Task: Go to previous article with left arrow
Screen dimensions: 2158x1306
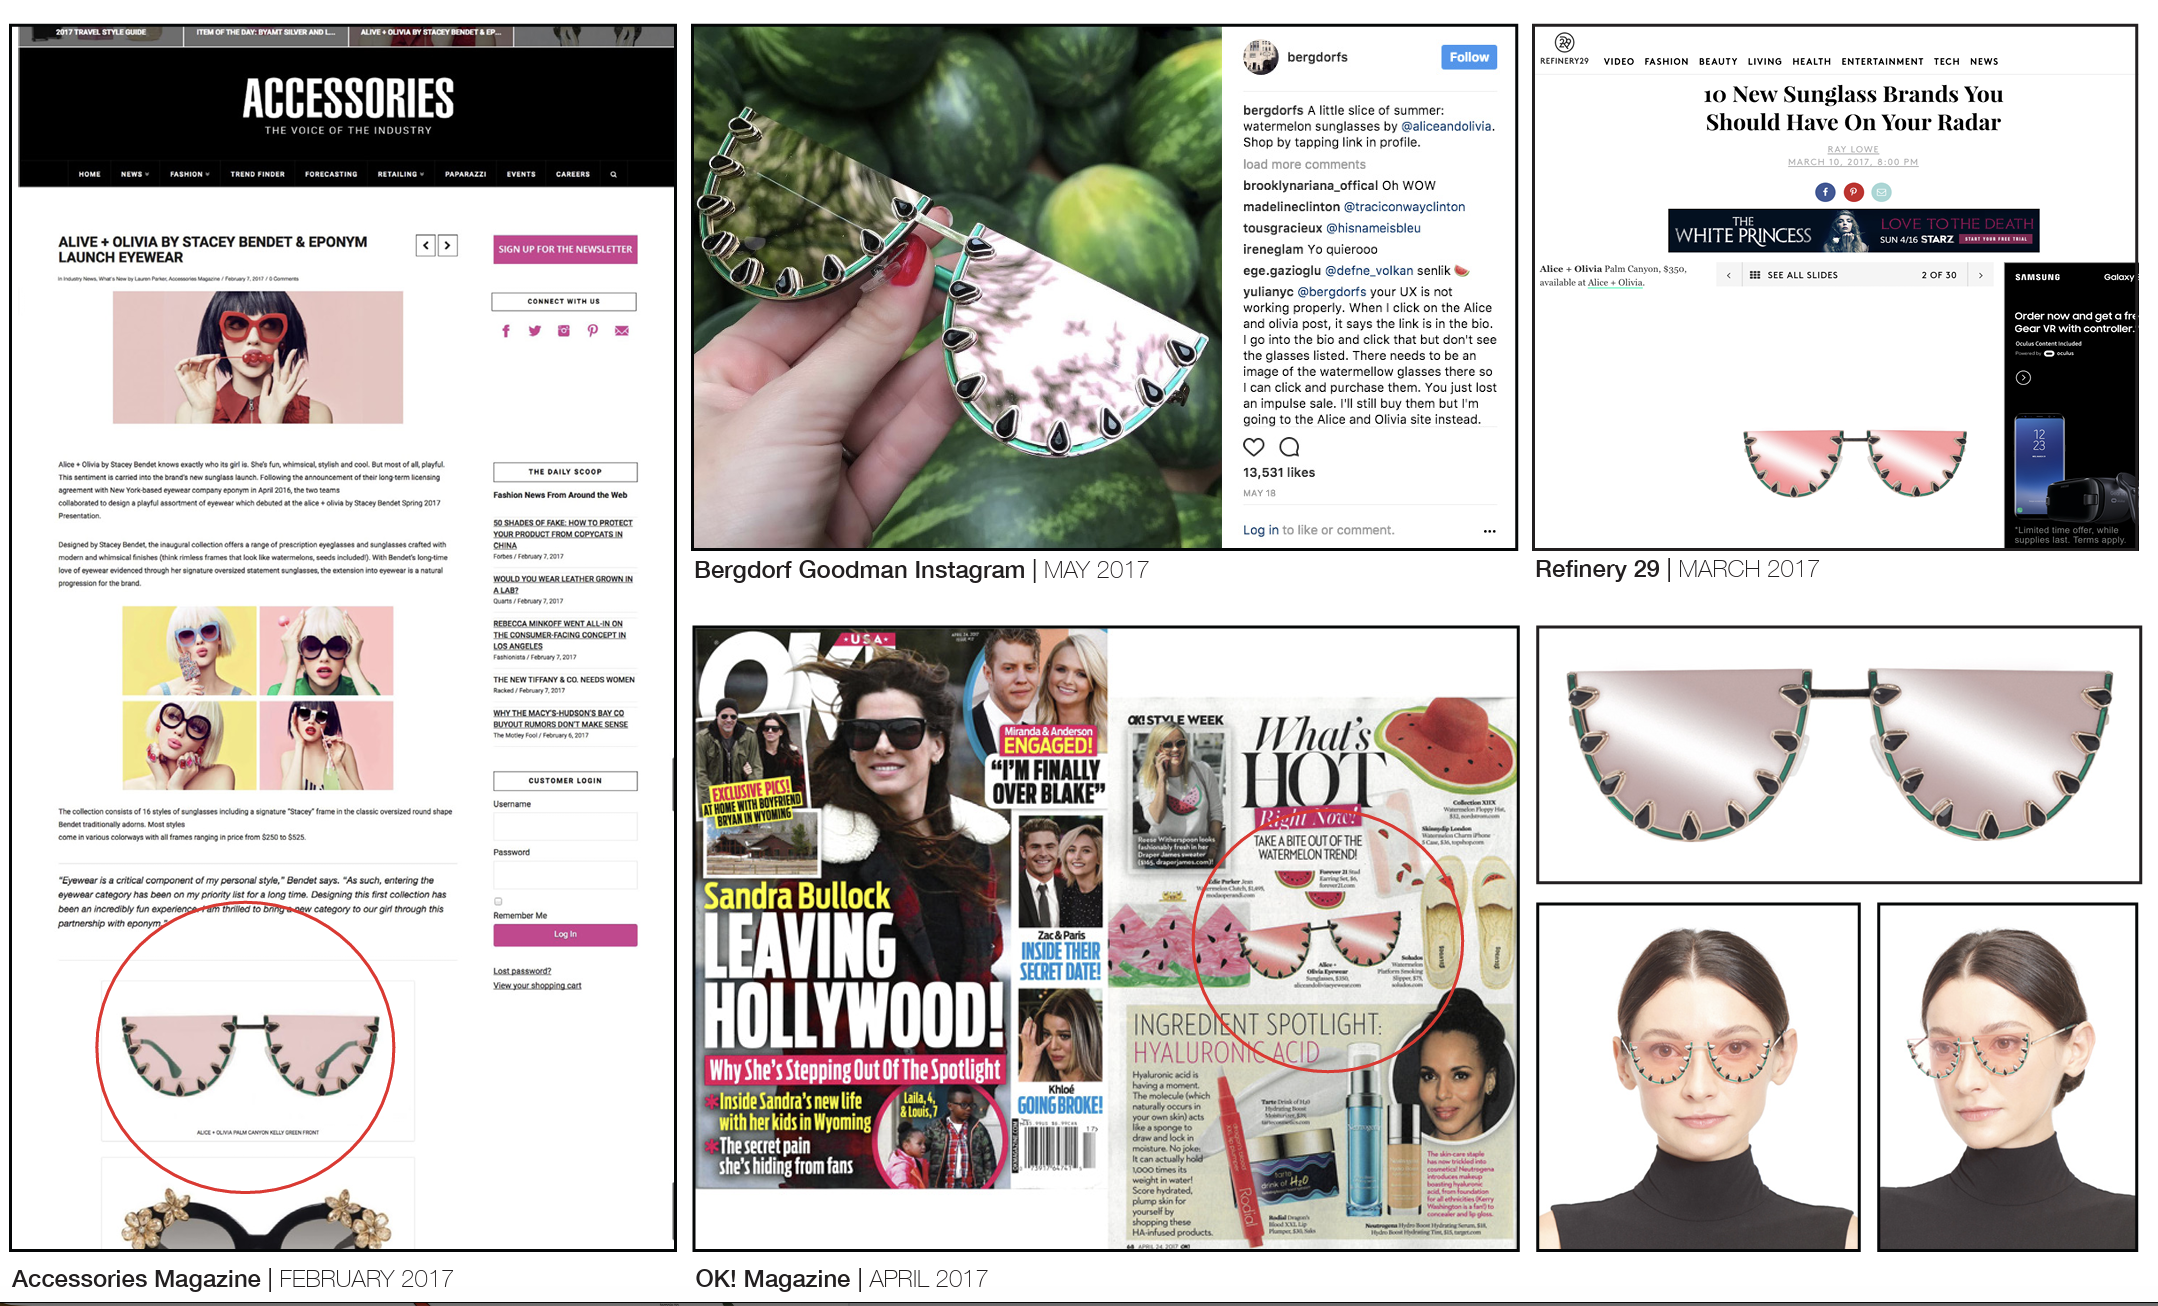Action: (x=426, y=245)
